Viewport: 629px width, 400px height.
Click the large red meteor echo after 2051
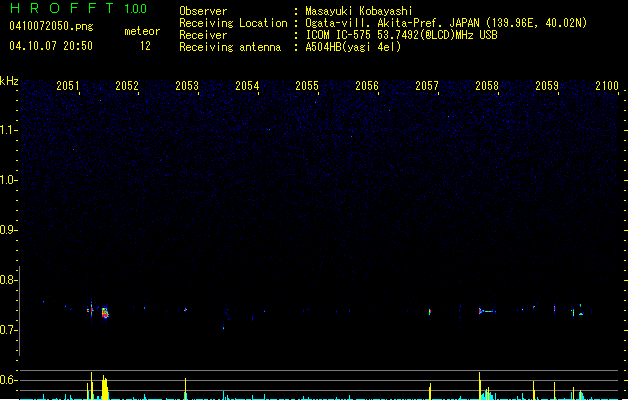[x=105, y=313]
